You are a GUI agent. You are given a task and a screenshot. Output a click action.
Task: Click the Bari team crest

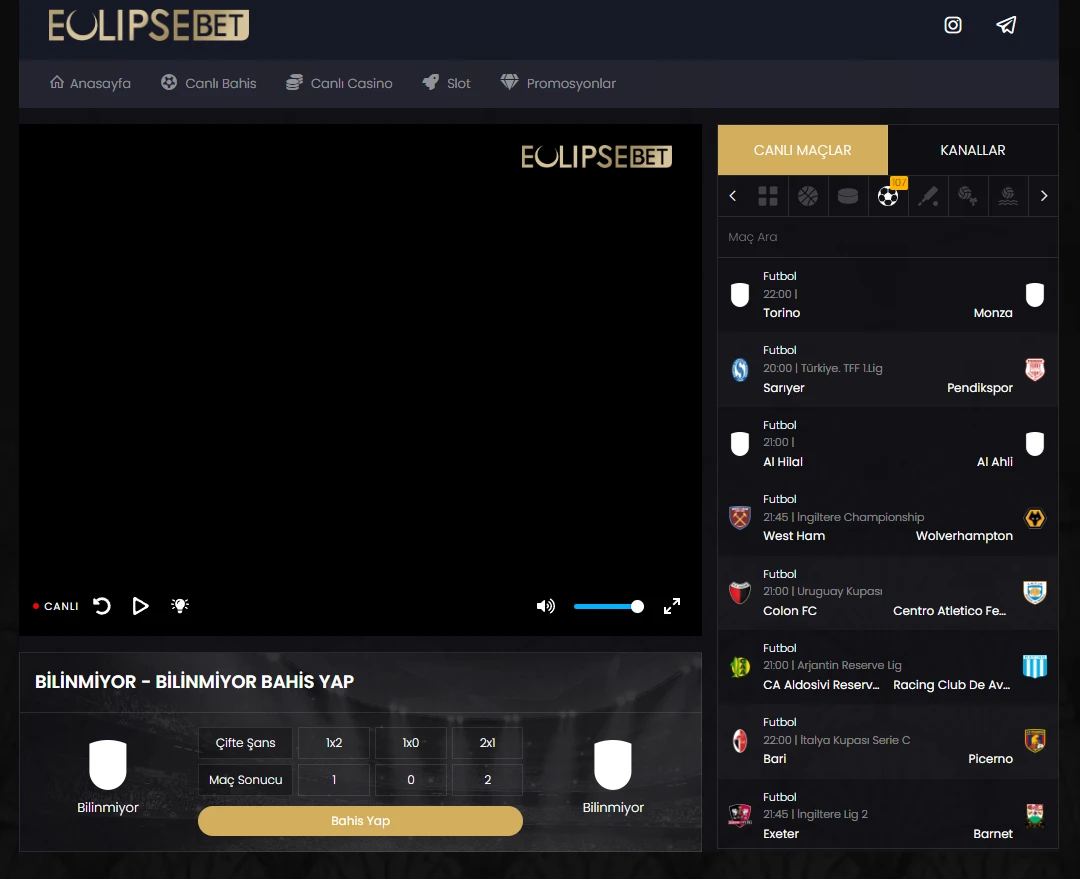click(740, 741)
